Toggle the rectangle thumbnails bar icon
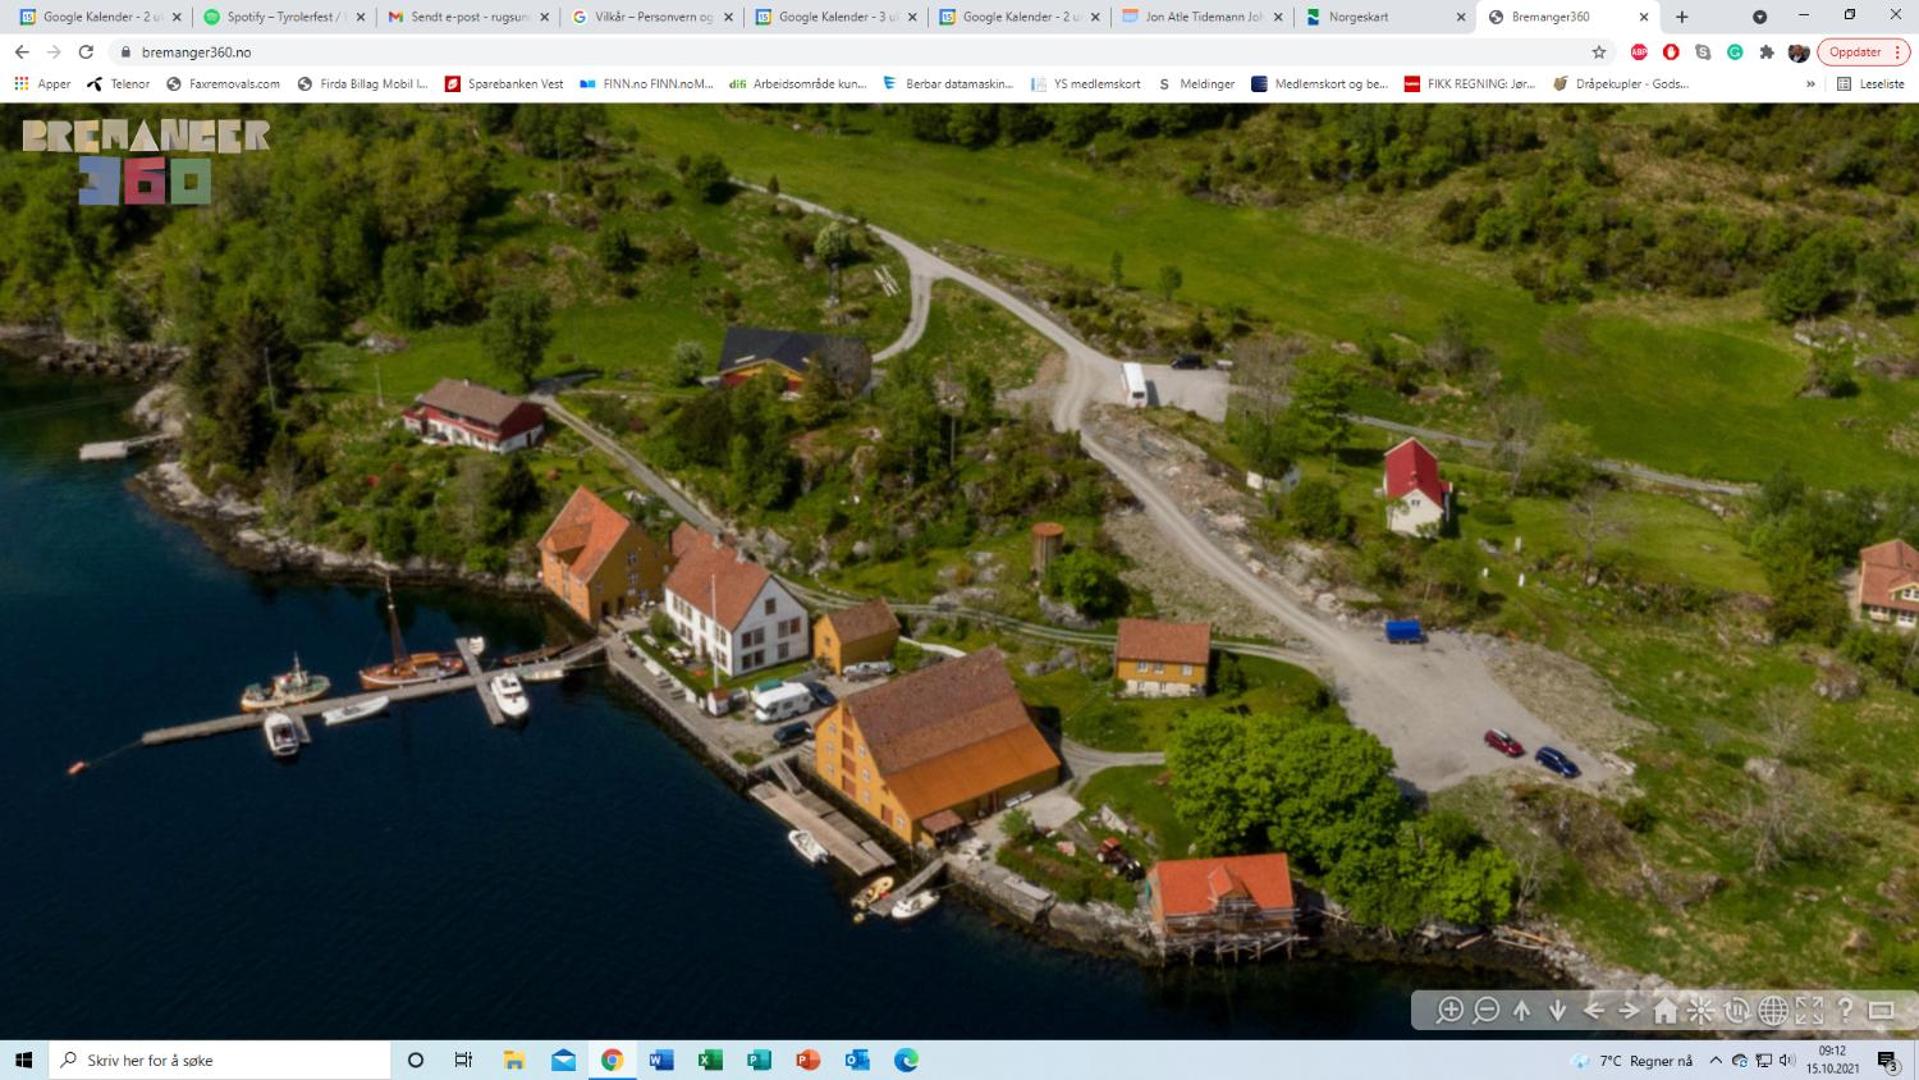The height and width of the screenshot is (1080, 1919). point(1881,1010)
